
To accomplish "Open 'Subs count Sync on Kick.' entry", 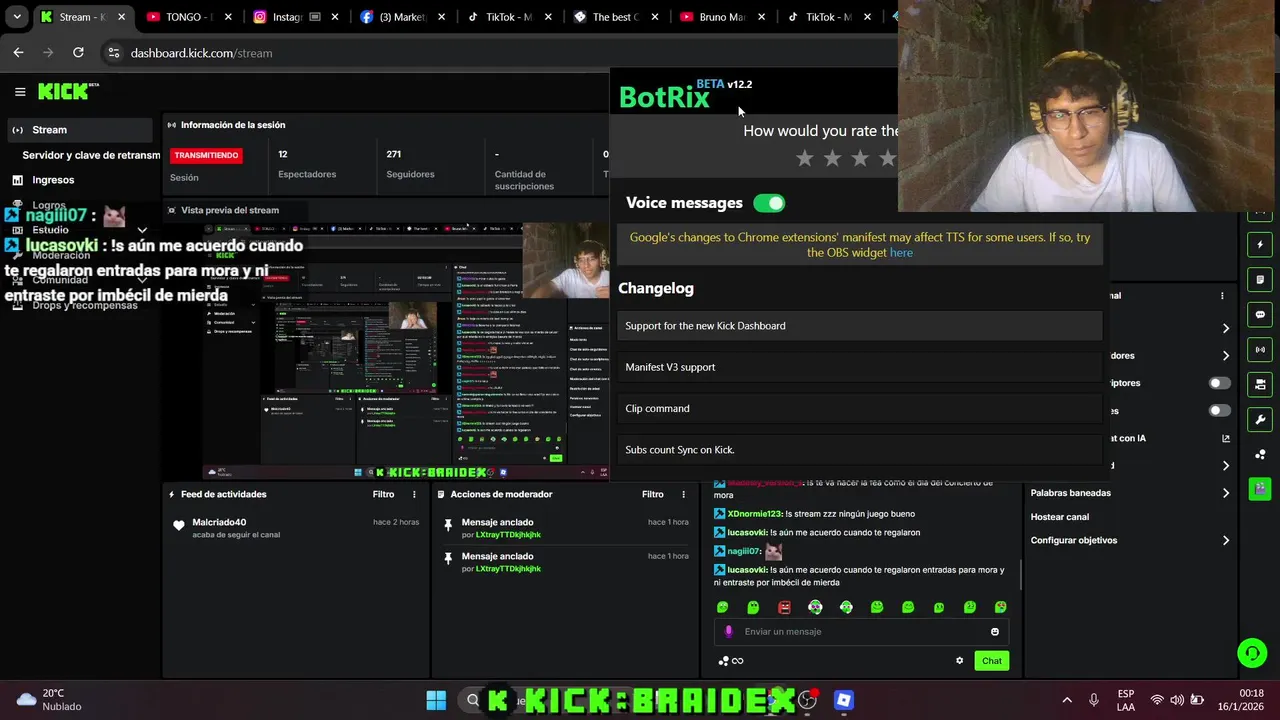I will click(860, 450).
